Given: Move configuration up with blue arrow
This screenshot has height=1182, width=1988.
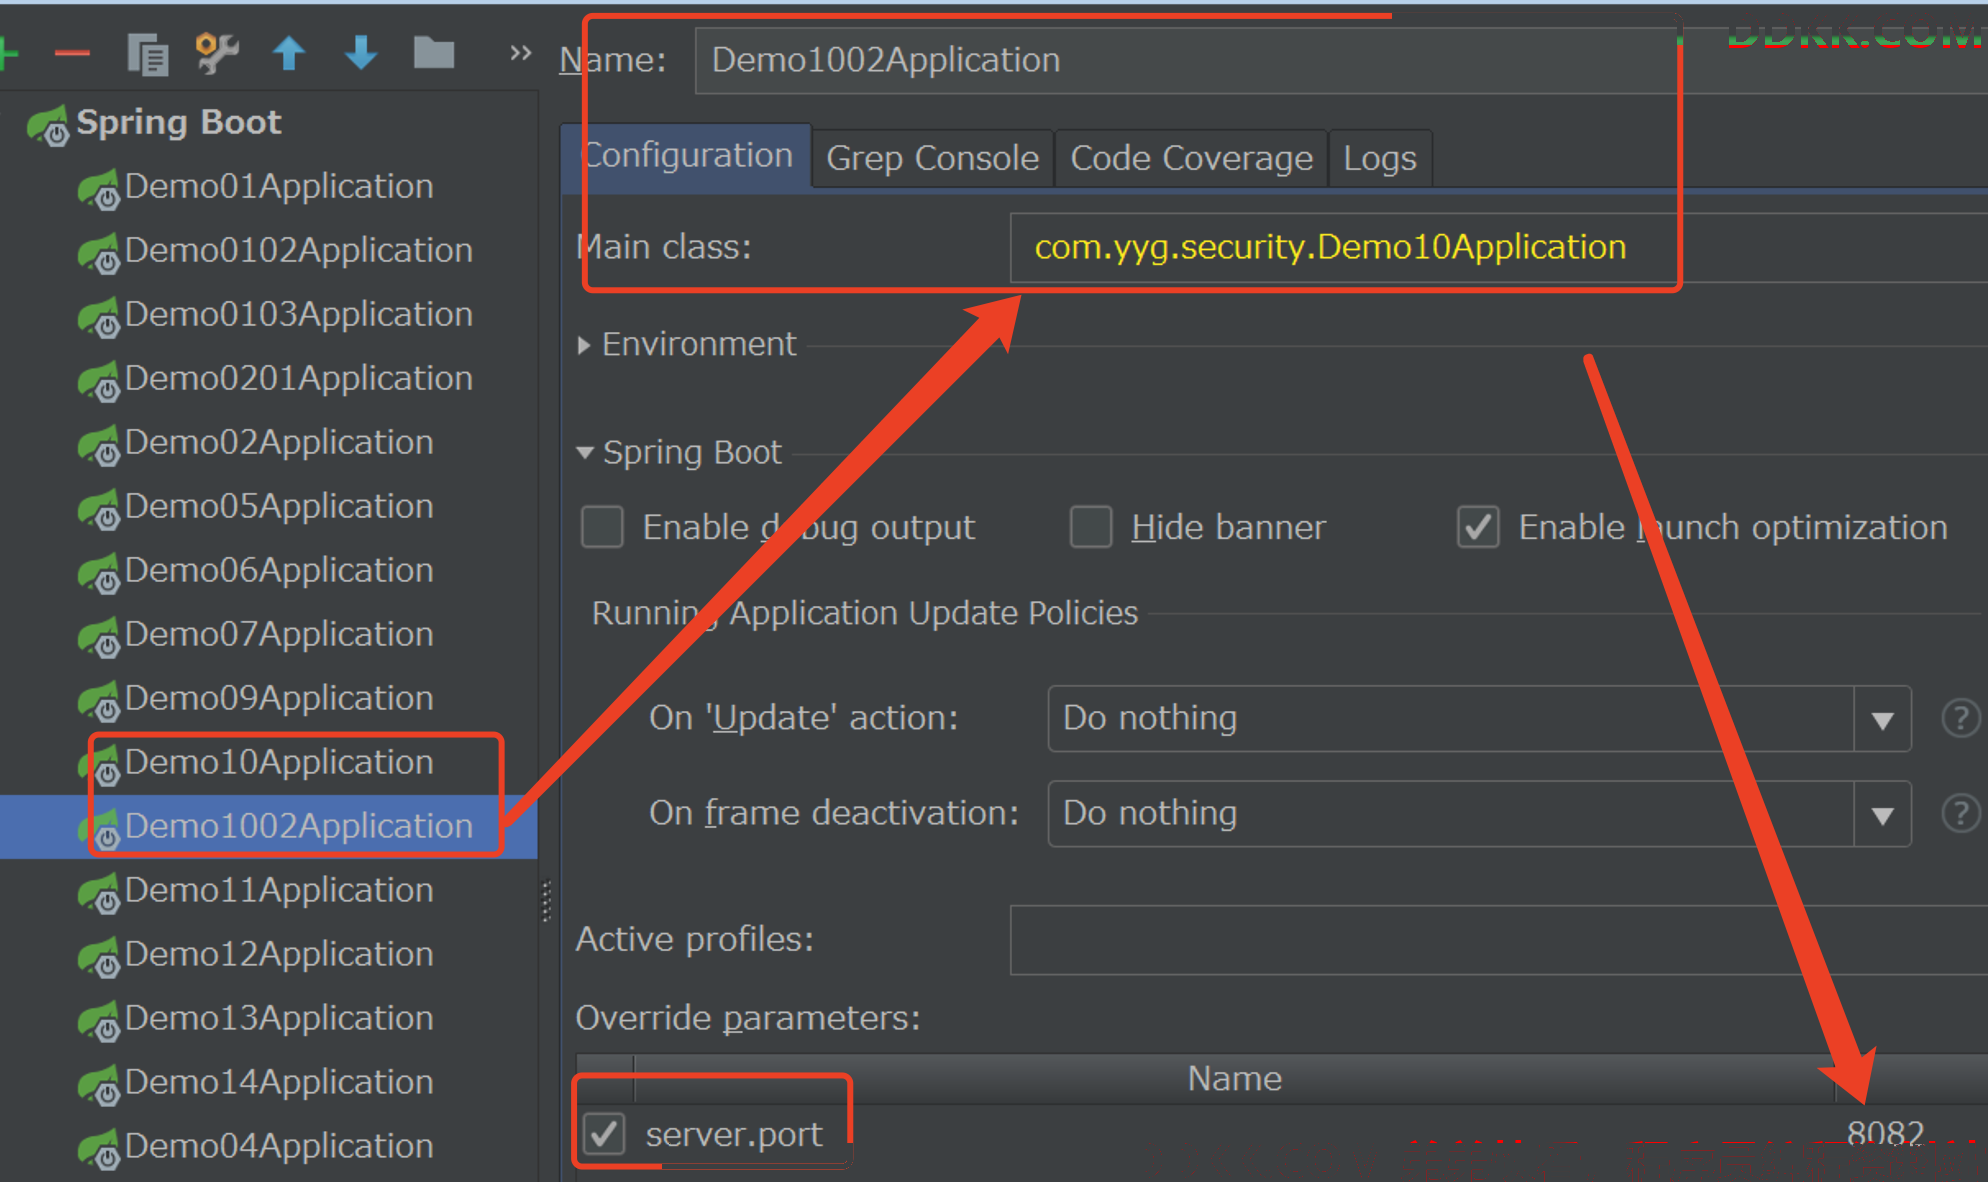Looking at the screenshot, I should click(x=289, y=53).
